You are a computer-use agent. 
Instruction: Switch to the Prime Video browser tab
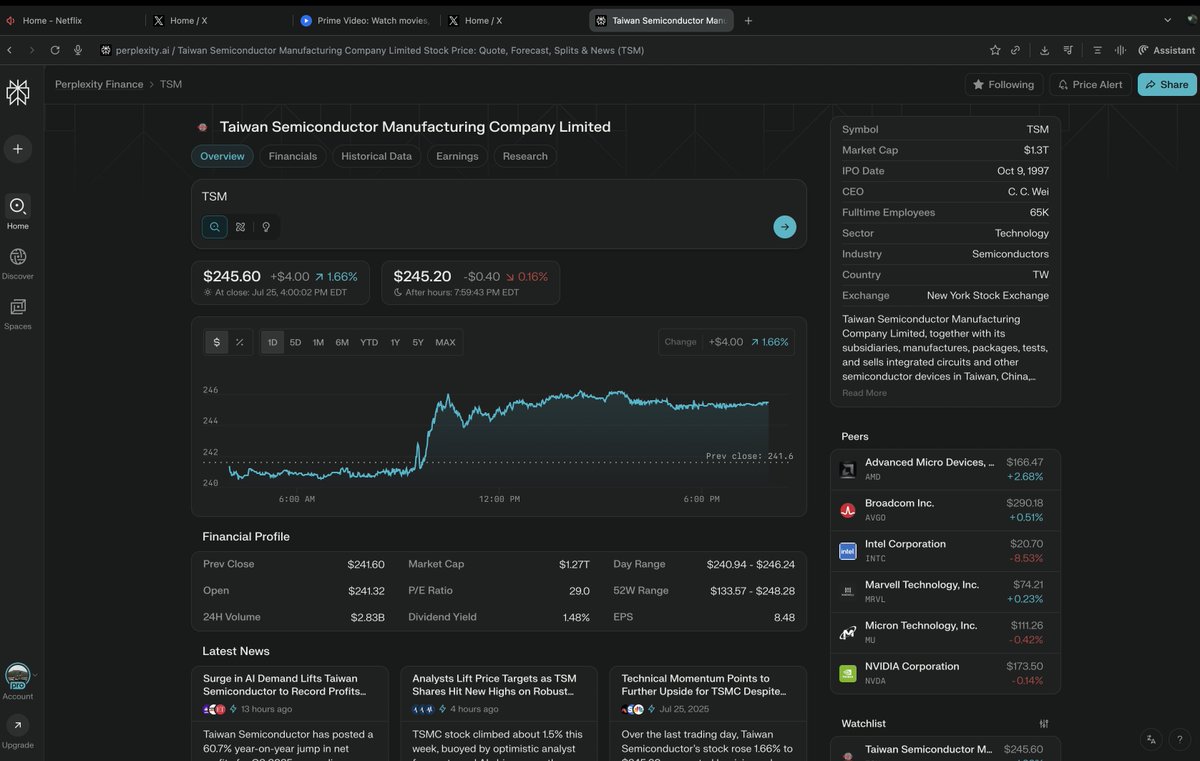(366, 20)
